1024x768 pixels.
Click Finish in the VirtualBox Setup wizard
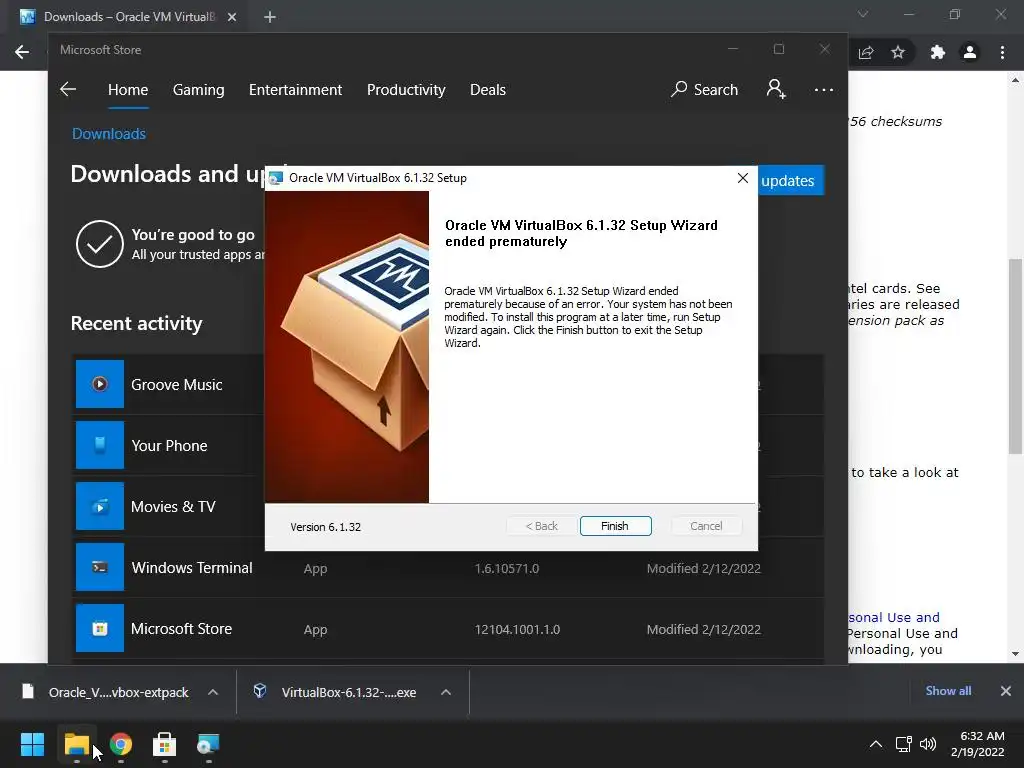pyautogui.click(x=615, y=526)
